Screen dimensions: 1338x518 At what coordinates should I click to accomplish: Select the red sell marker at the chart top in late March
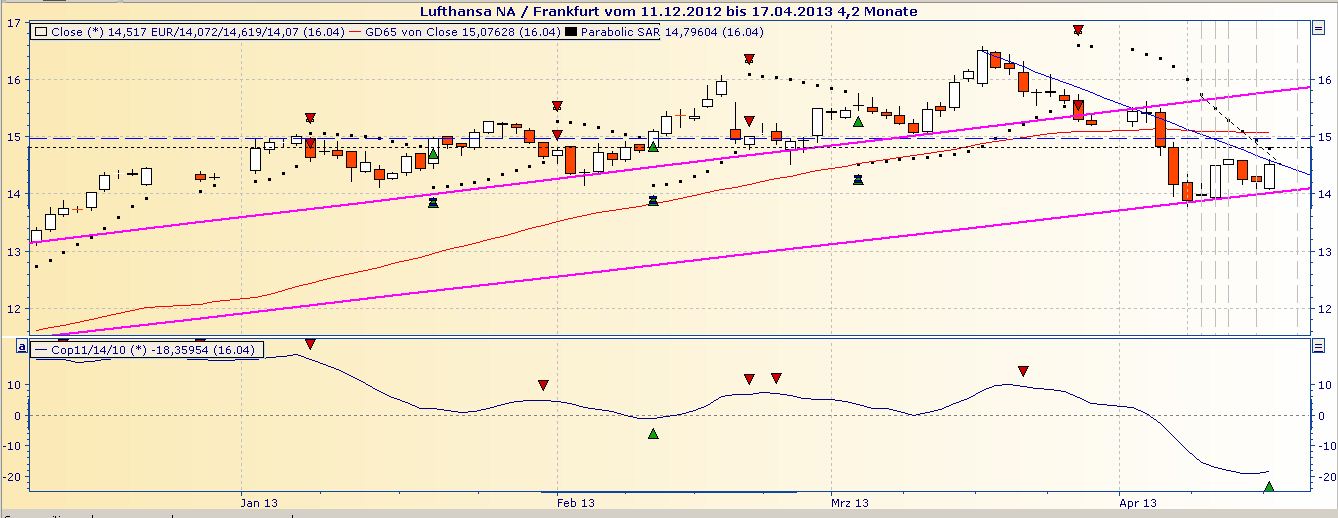(1078, 30)
